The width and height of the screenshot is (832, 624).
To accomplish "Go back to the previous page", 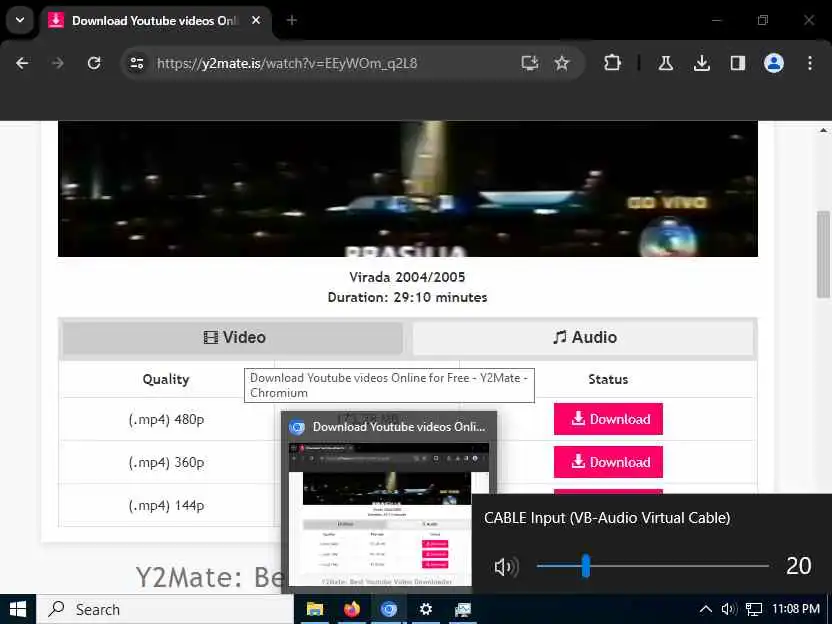I will tap(22, 64).
